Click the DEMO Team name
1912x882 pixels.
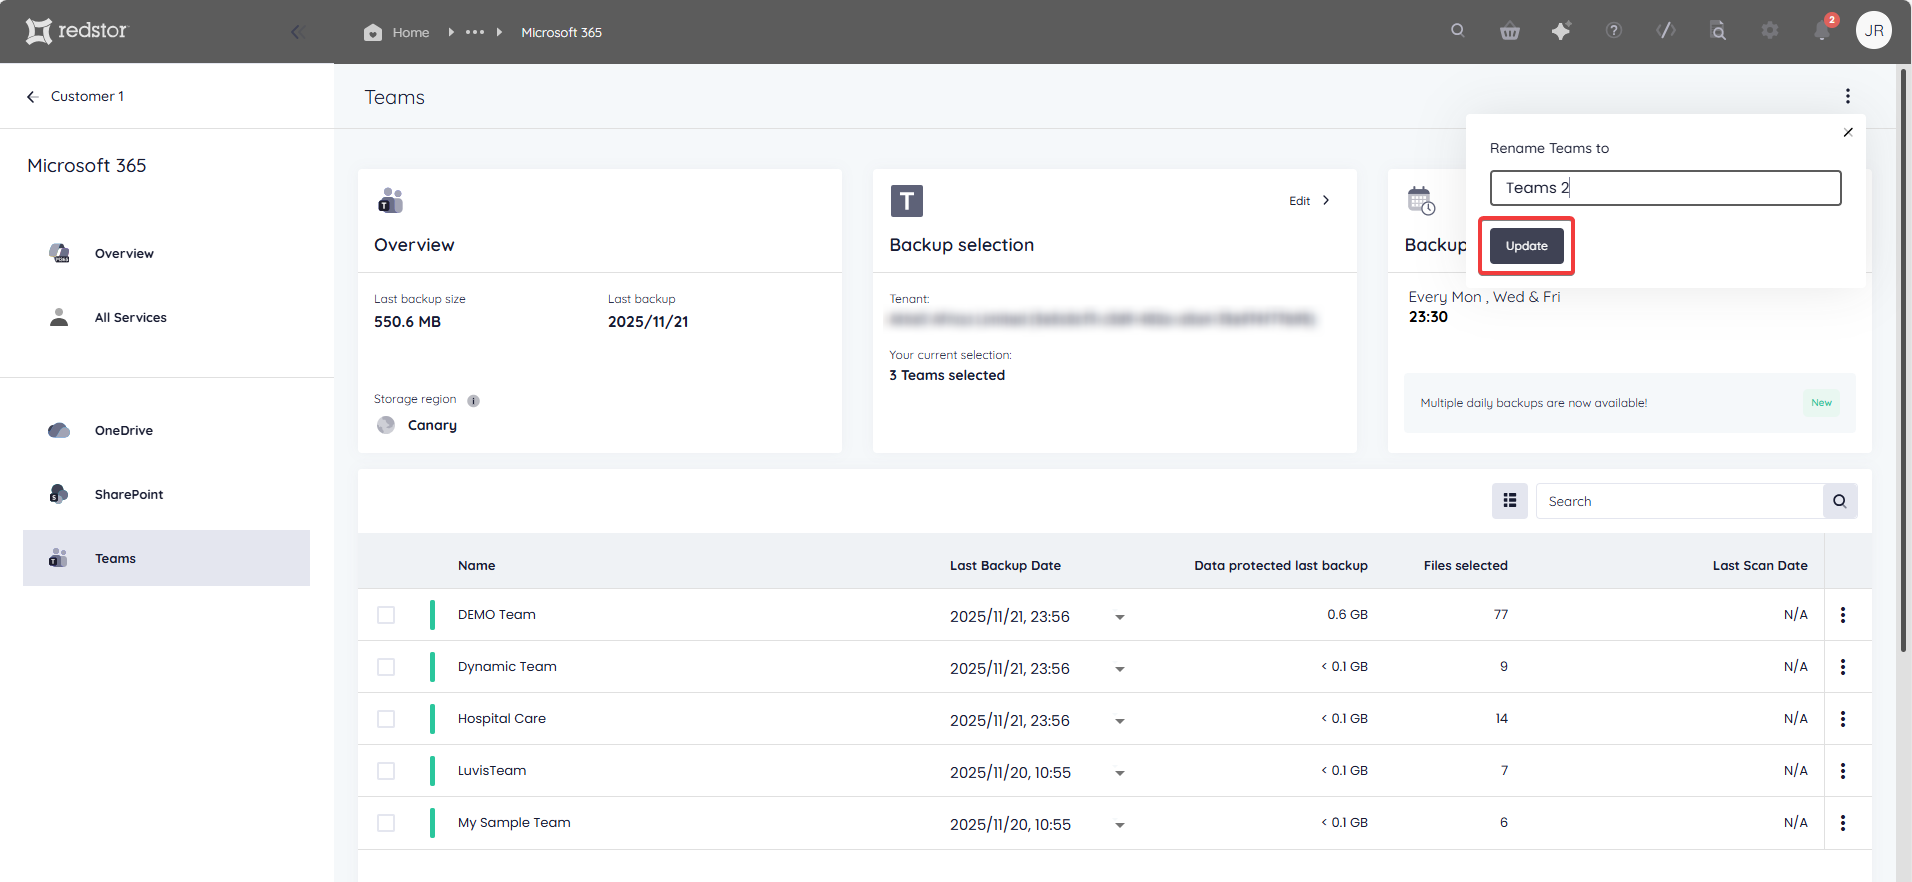[497, 614]
